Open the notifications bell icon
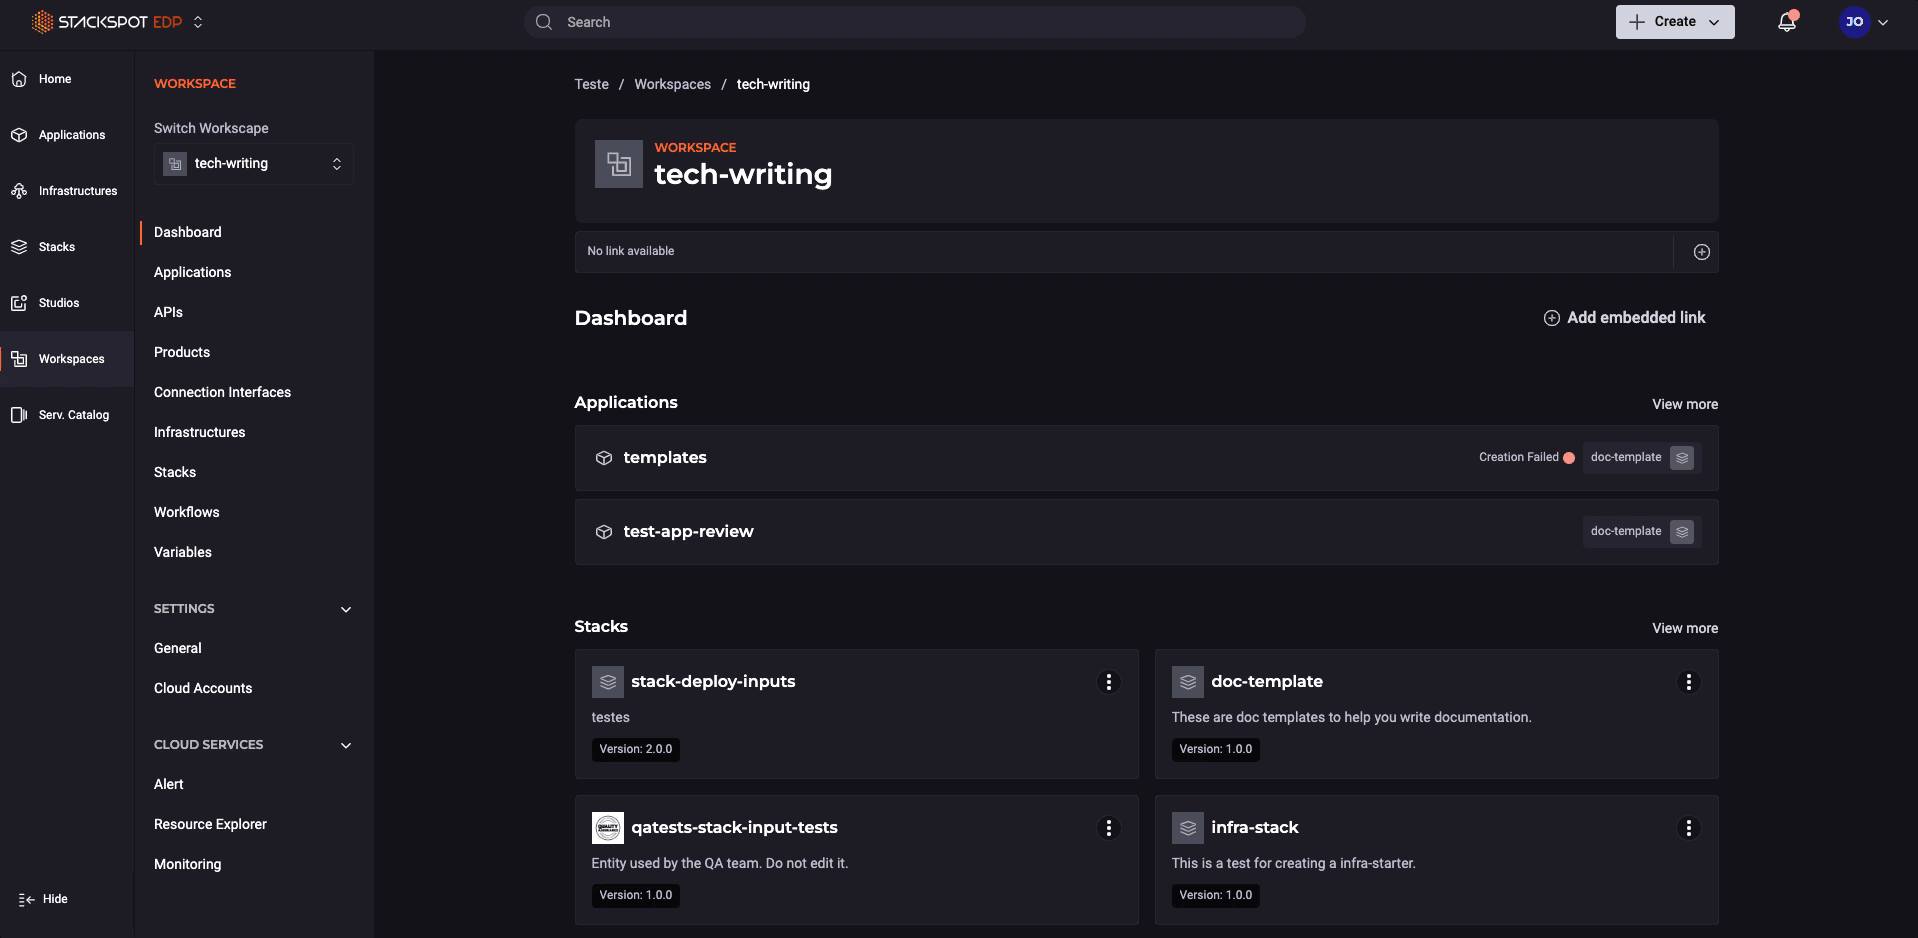This screenshot has height=938, width=1918. tap(1786, 22)
